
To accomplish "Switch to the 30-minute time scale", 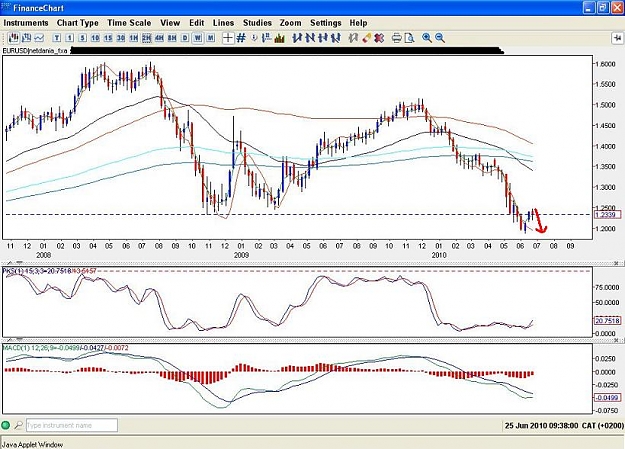I will pos(121,38).
